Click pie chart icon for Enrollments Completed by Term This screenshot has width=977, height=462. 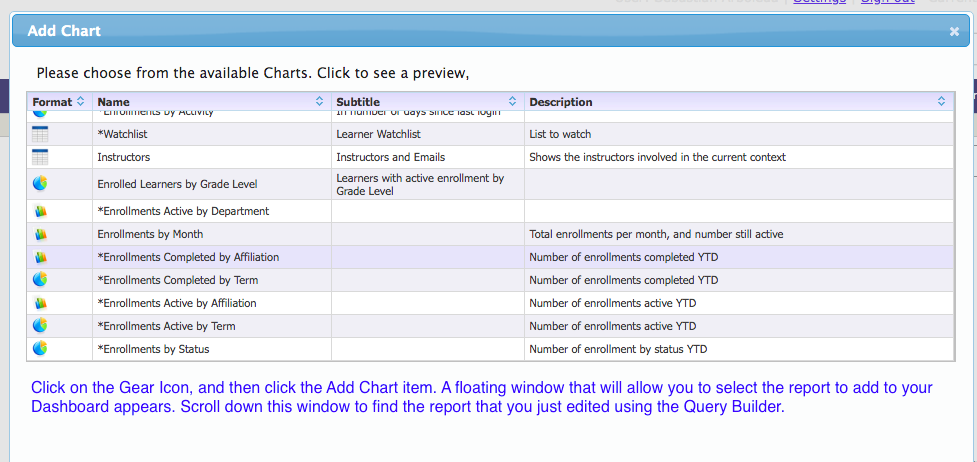click(40, 280)
